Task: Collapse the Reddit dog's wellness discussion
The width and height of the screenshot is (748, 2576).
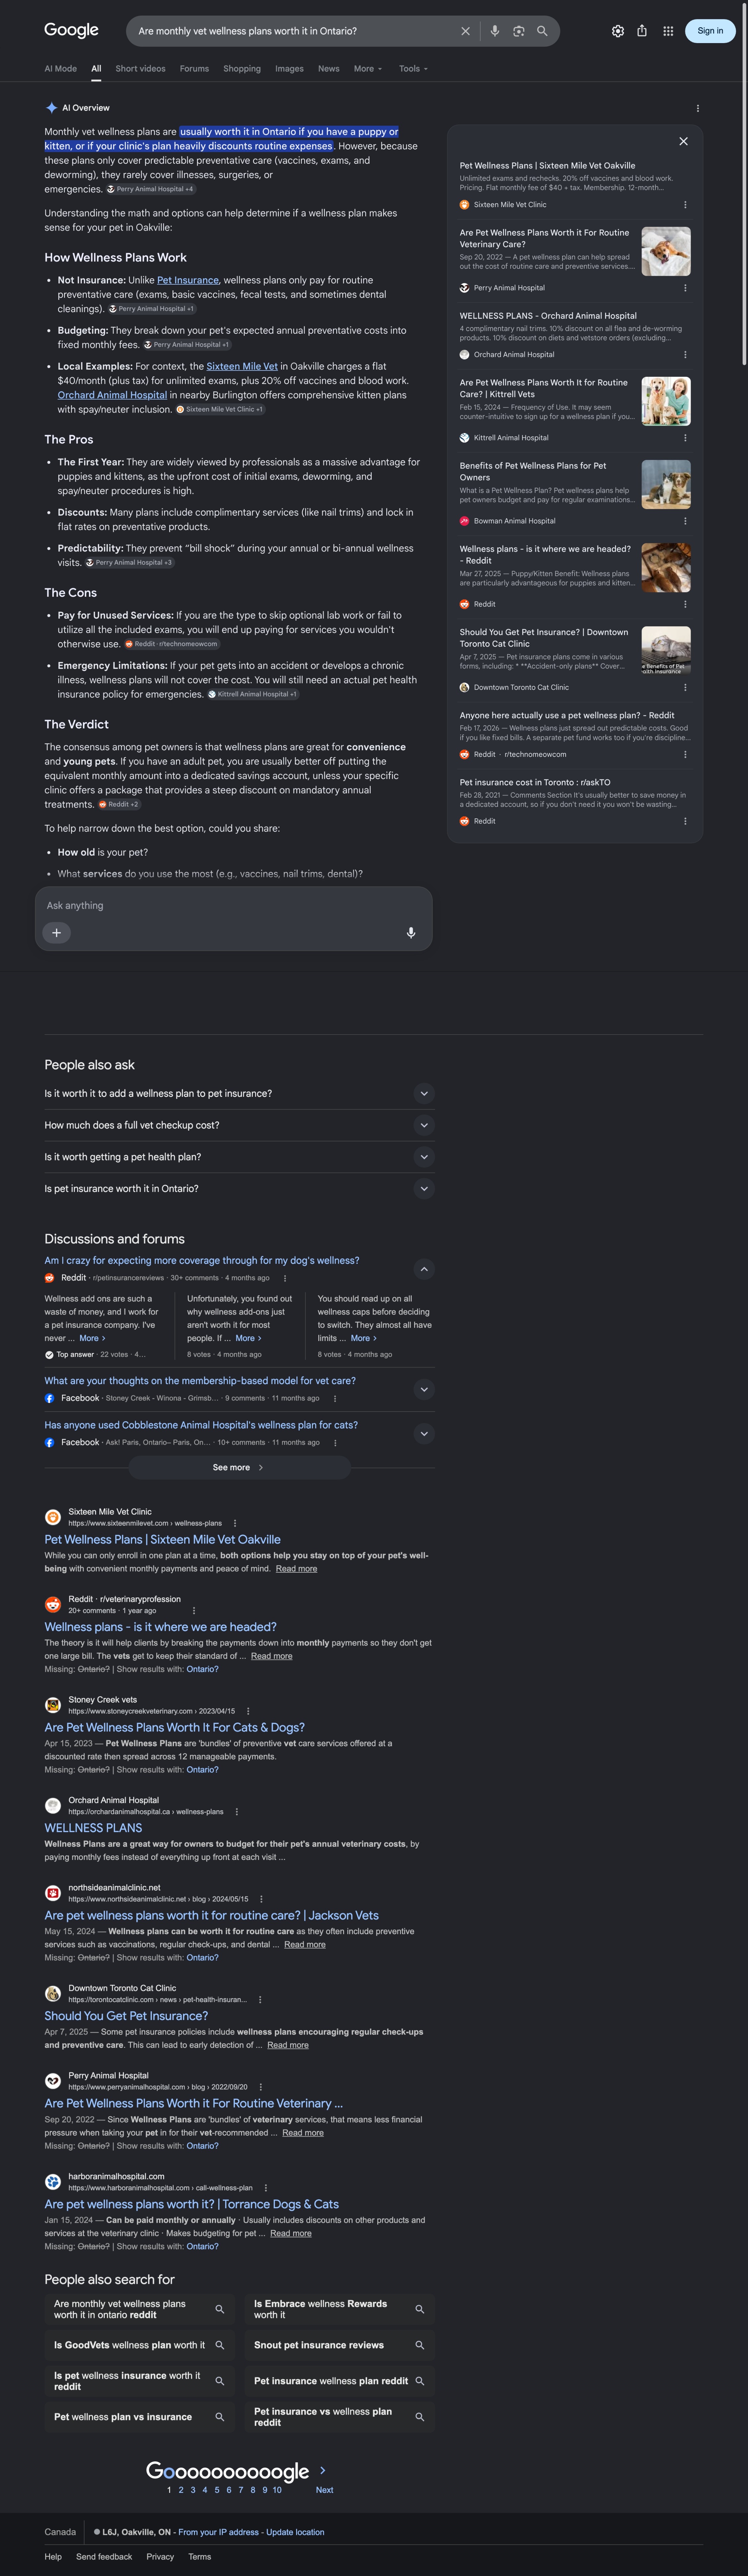Action: (x=424, y=1269)
